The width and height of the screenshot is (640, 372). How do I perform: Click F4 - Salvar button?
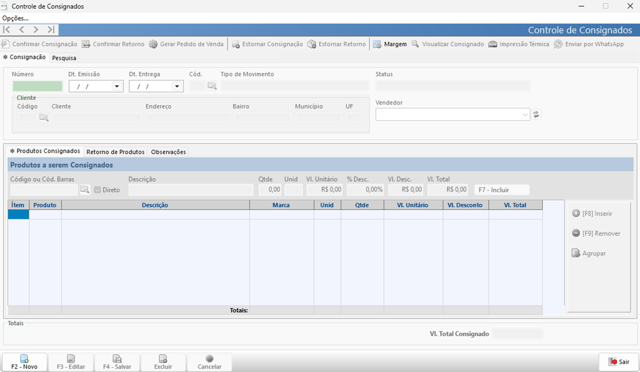pos(117,362)
